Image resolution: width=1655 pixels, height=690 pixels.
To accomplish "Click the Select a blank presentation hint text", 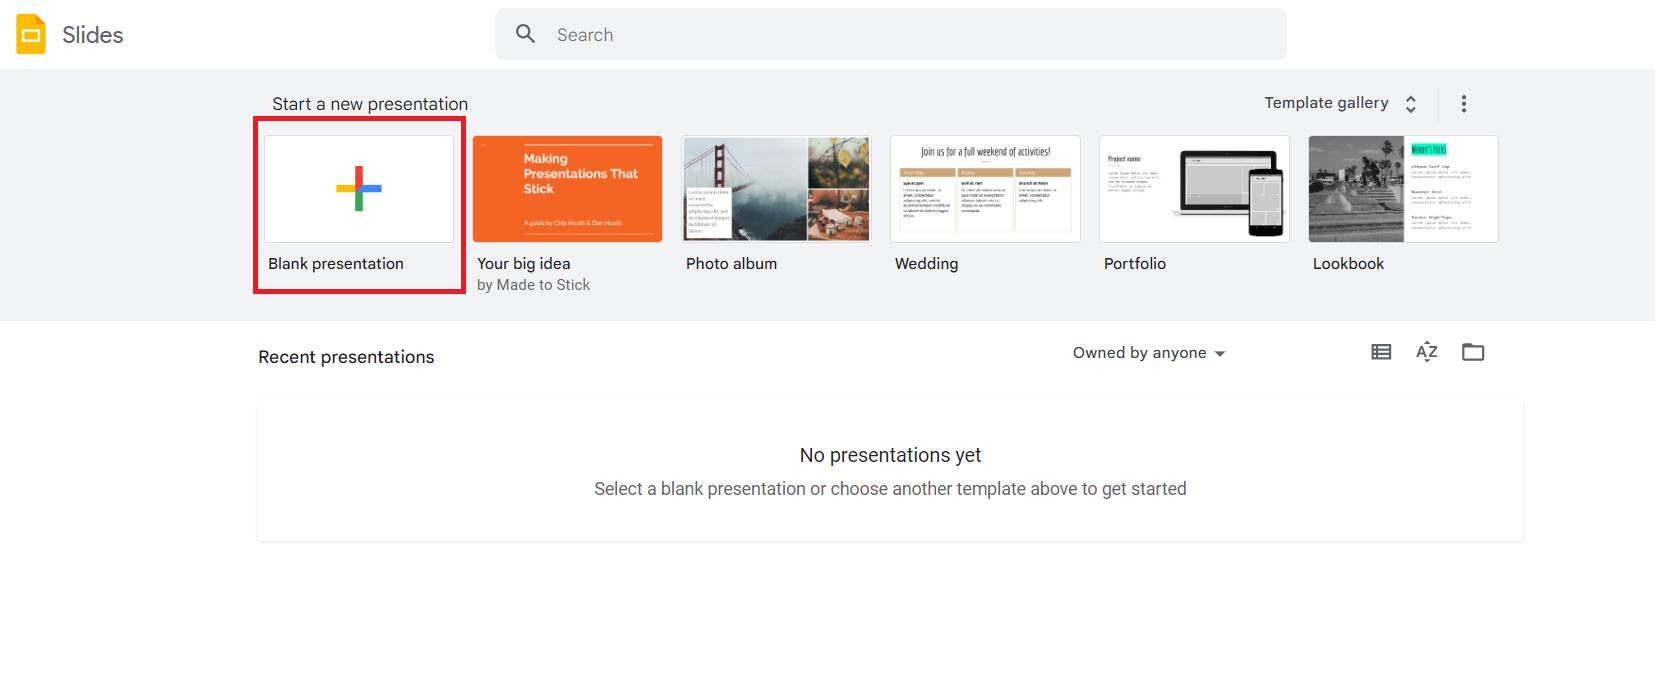I will (x=890, y=489).
